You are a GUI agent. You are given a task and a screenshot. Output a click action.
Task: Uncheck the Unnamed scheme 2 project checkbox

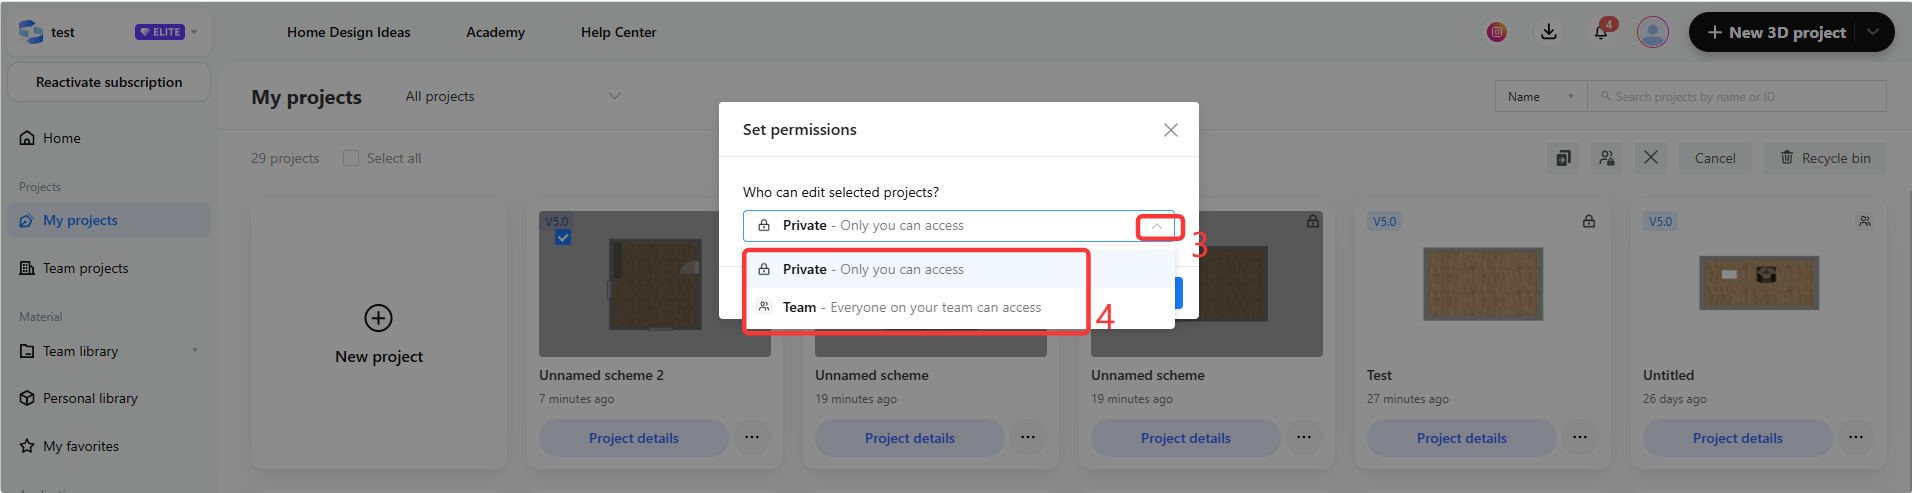(563, 238)
